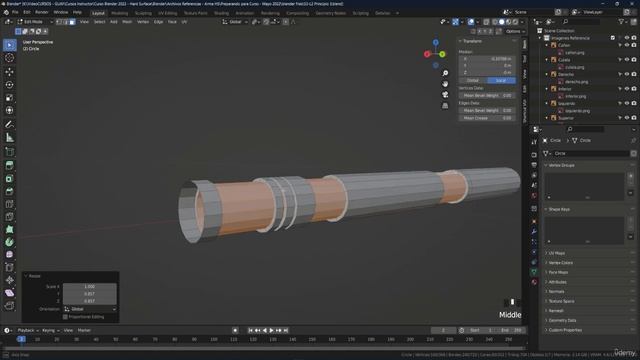
Task: Hide Culata collection with eye icon
Action: [627, 60]
